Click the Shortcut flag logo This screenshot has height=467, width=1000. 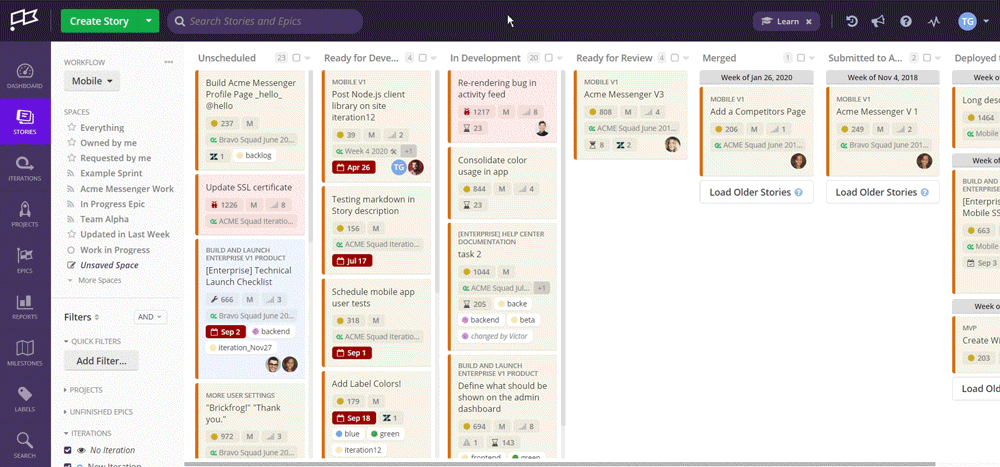pyautogui.click(x=25, y=20)
